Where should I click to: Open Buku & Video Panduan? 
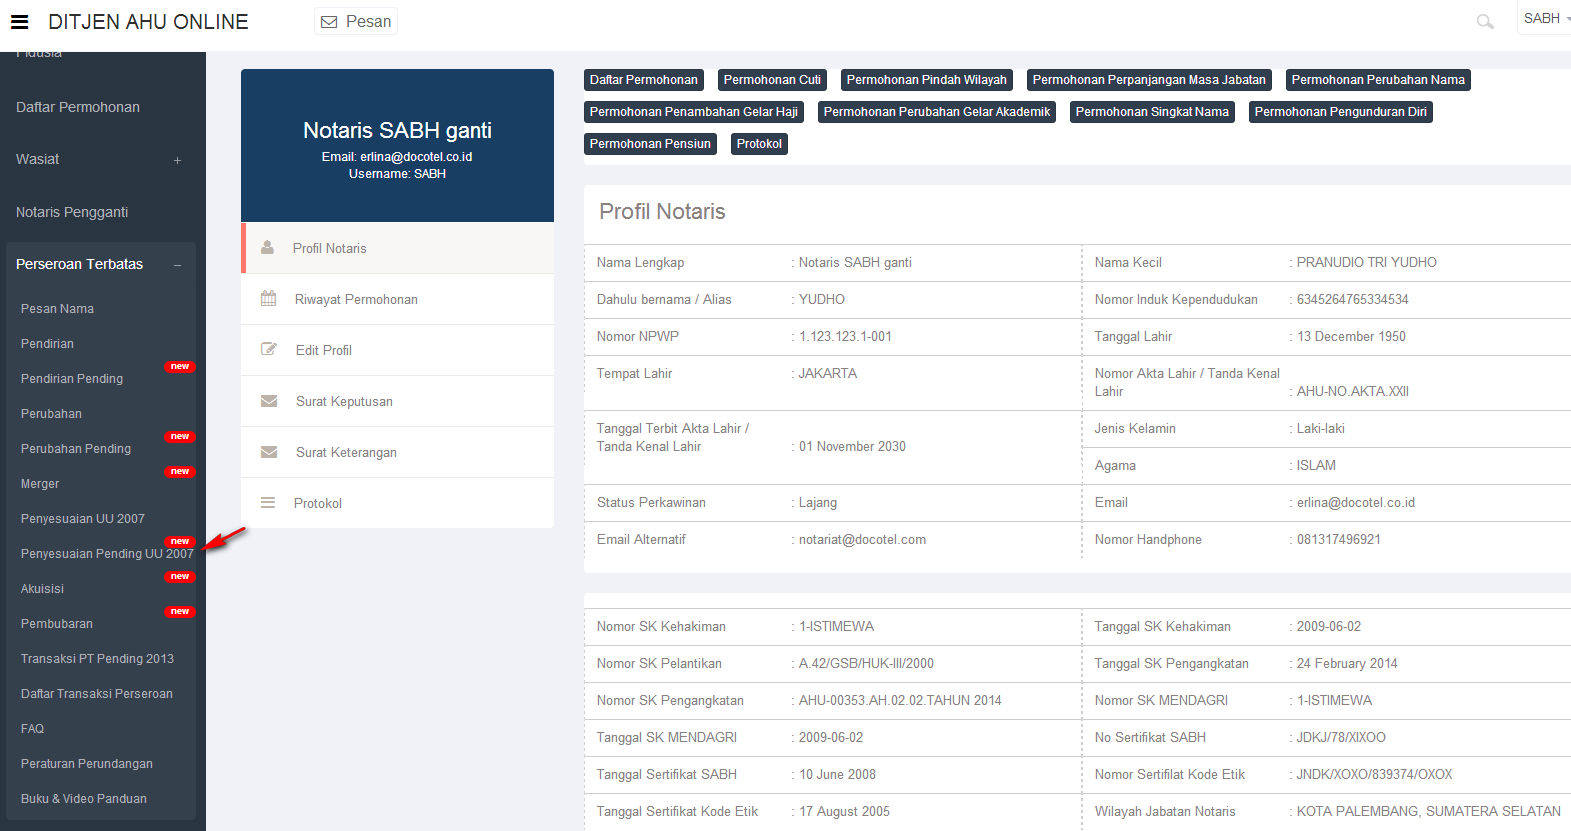tap(83, 799)
